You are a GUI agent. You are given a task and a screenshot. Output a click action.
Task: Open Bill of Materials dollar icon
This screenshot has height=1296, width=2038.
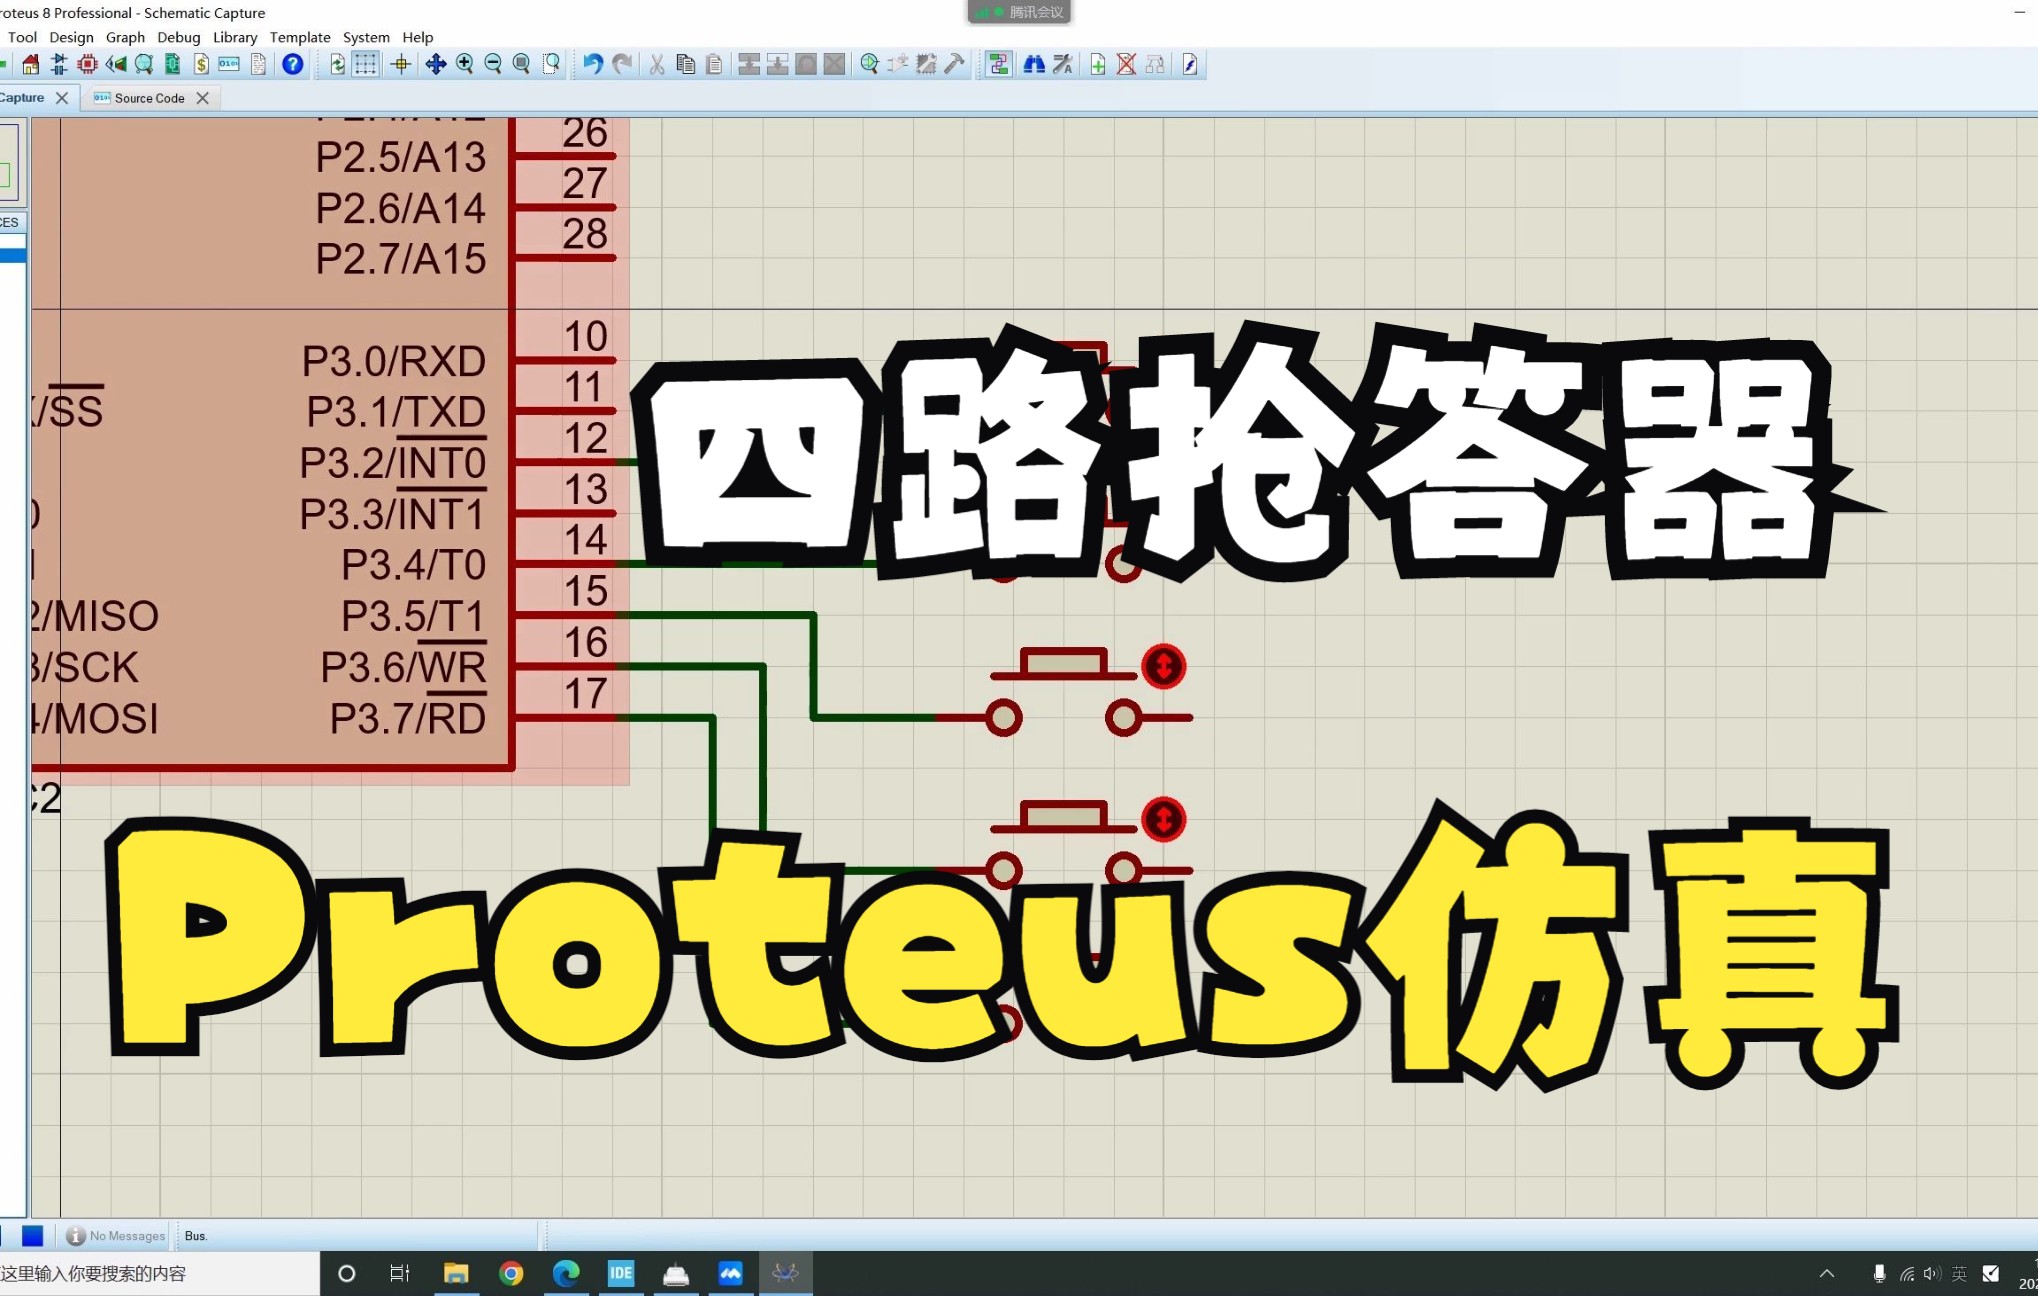pos(201,65)
